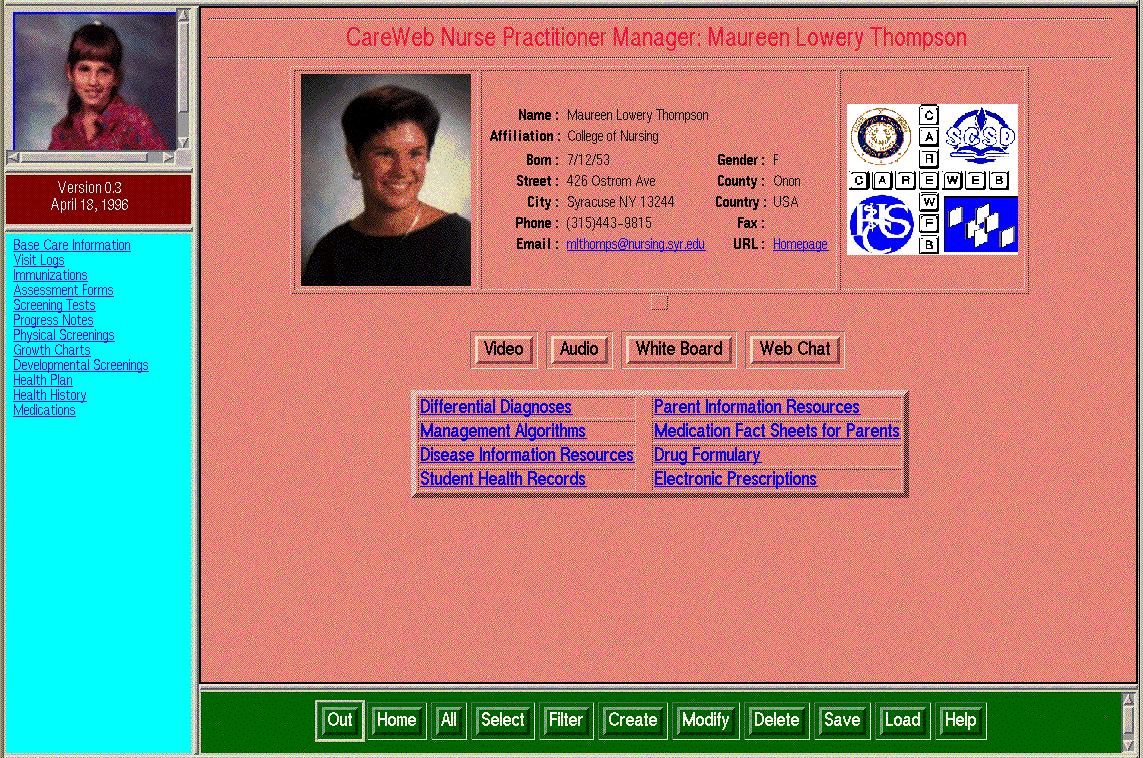Screen dimensions: 1143x758
Task: Open Growth Charts
Action: coord(52,350)
